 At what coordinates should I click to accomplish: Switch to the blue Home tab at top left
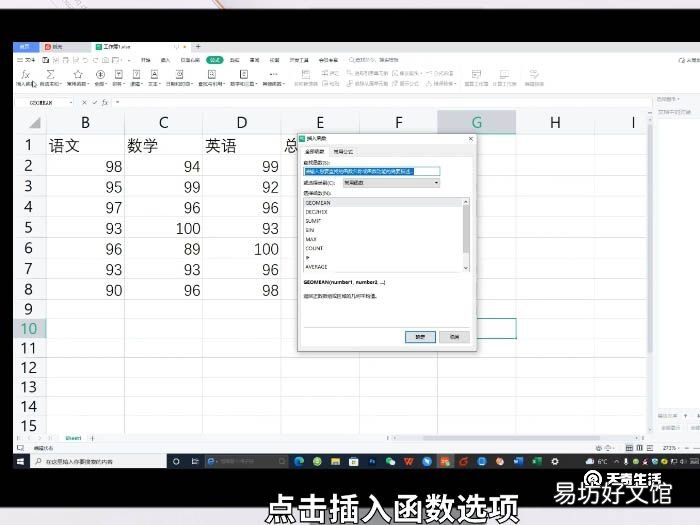tap(25, 46)
